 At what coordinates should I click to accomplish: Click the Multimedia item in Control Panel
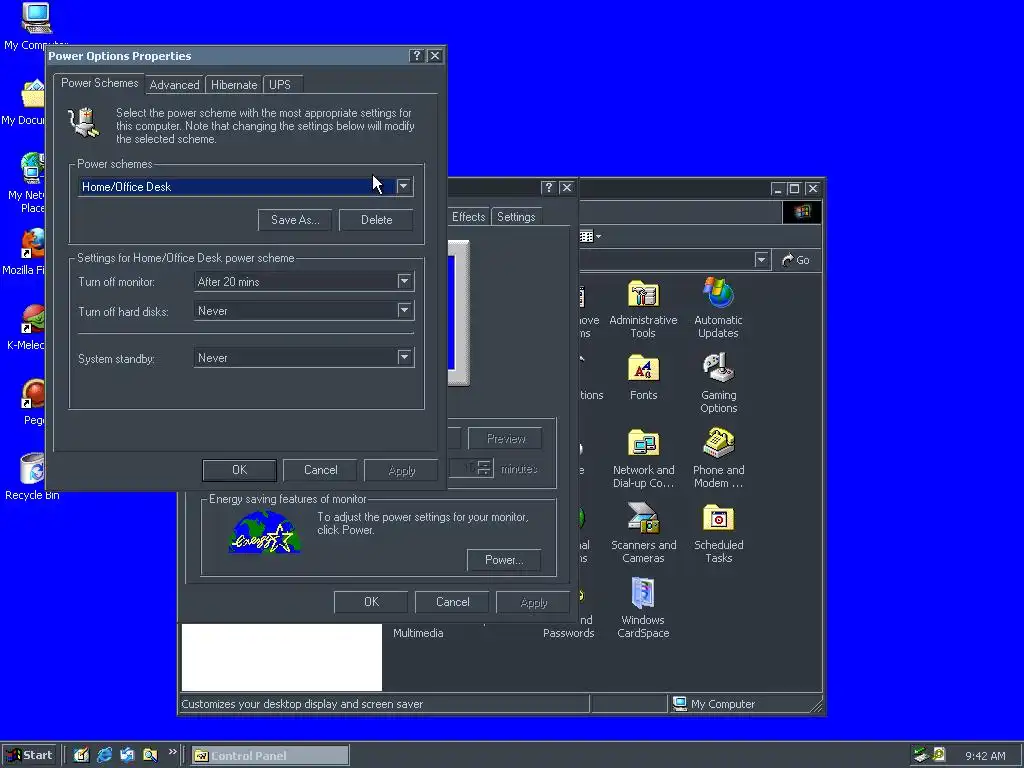click(x=418, y=633)
